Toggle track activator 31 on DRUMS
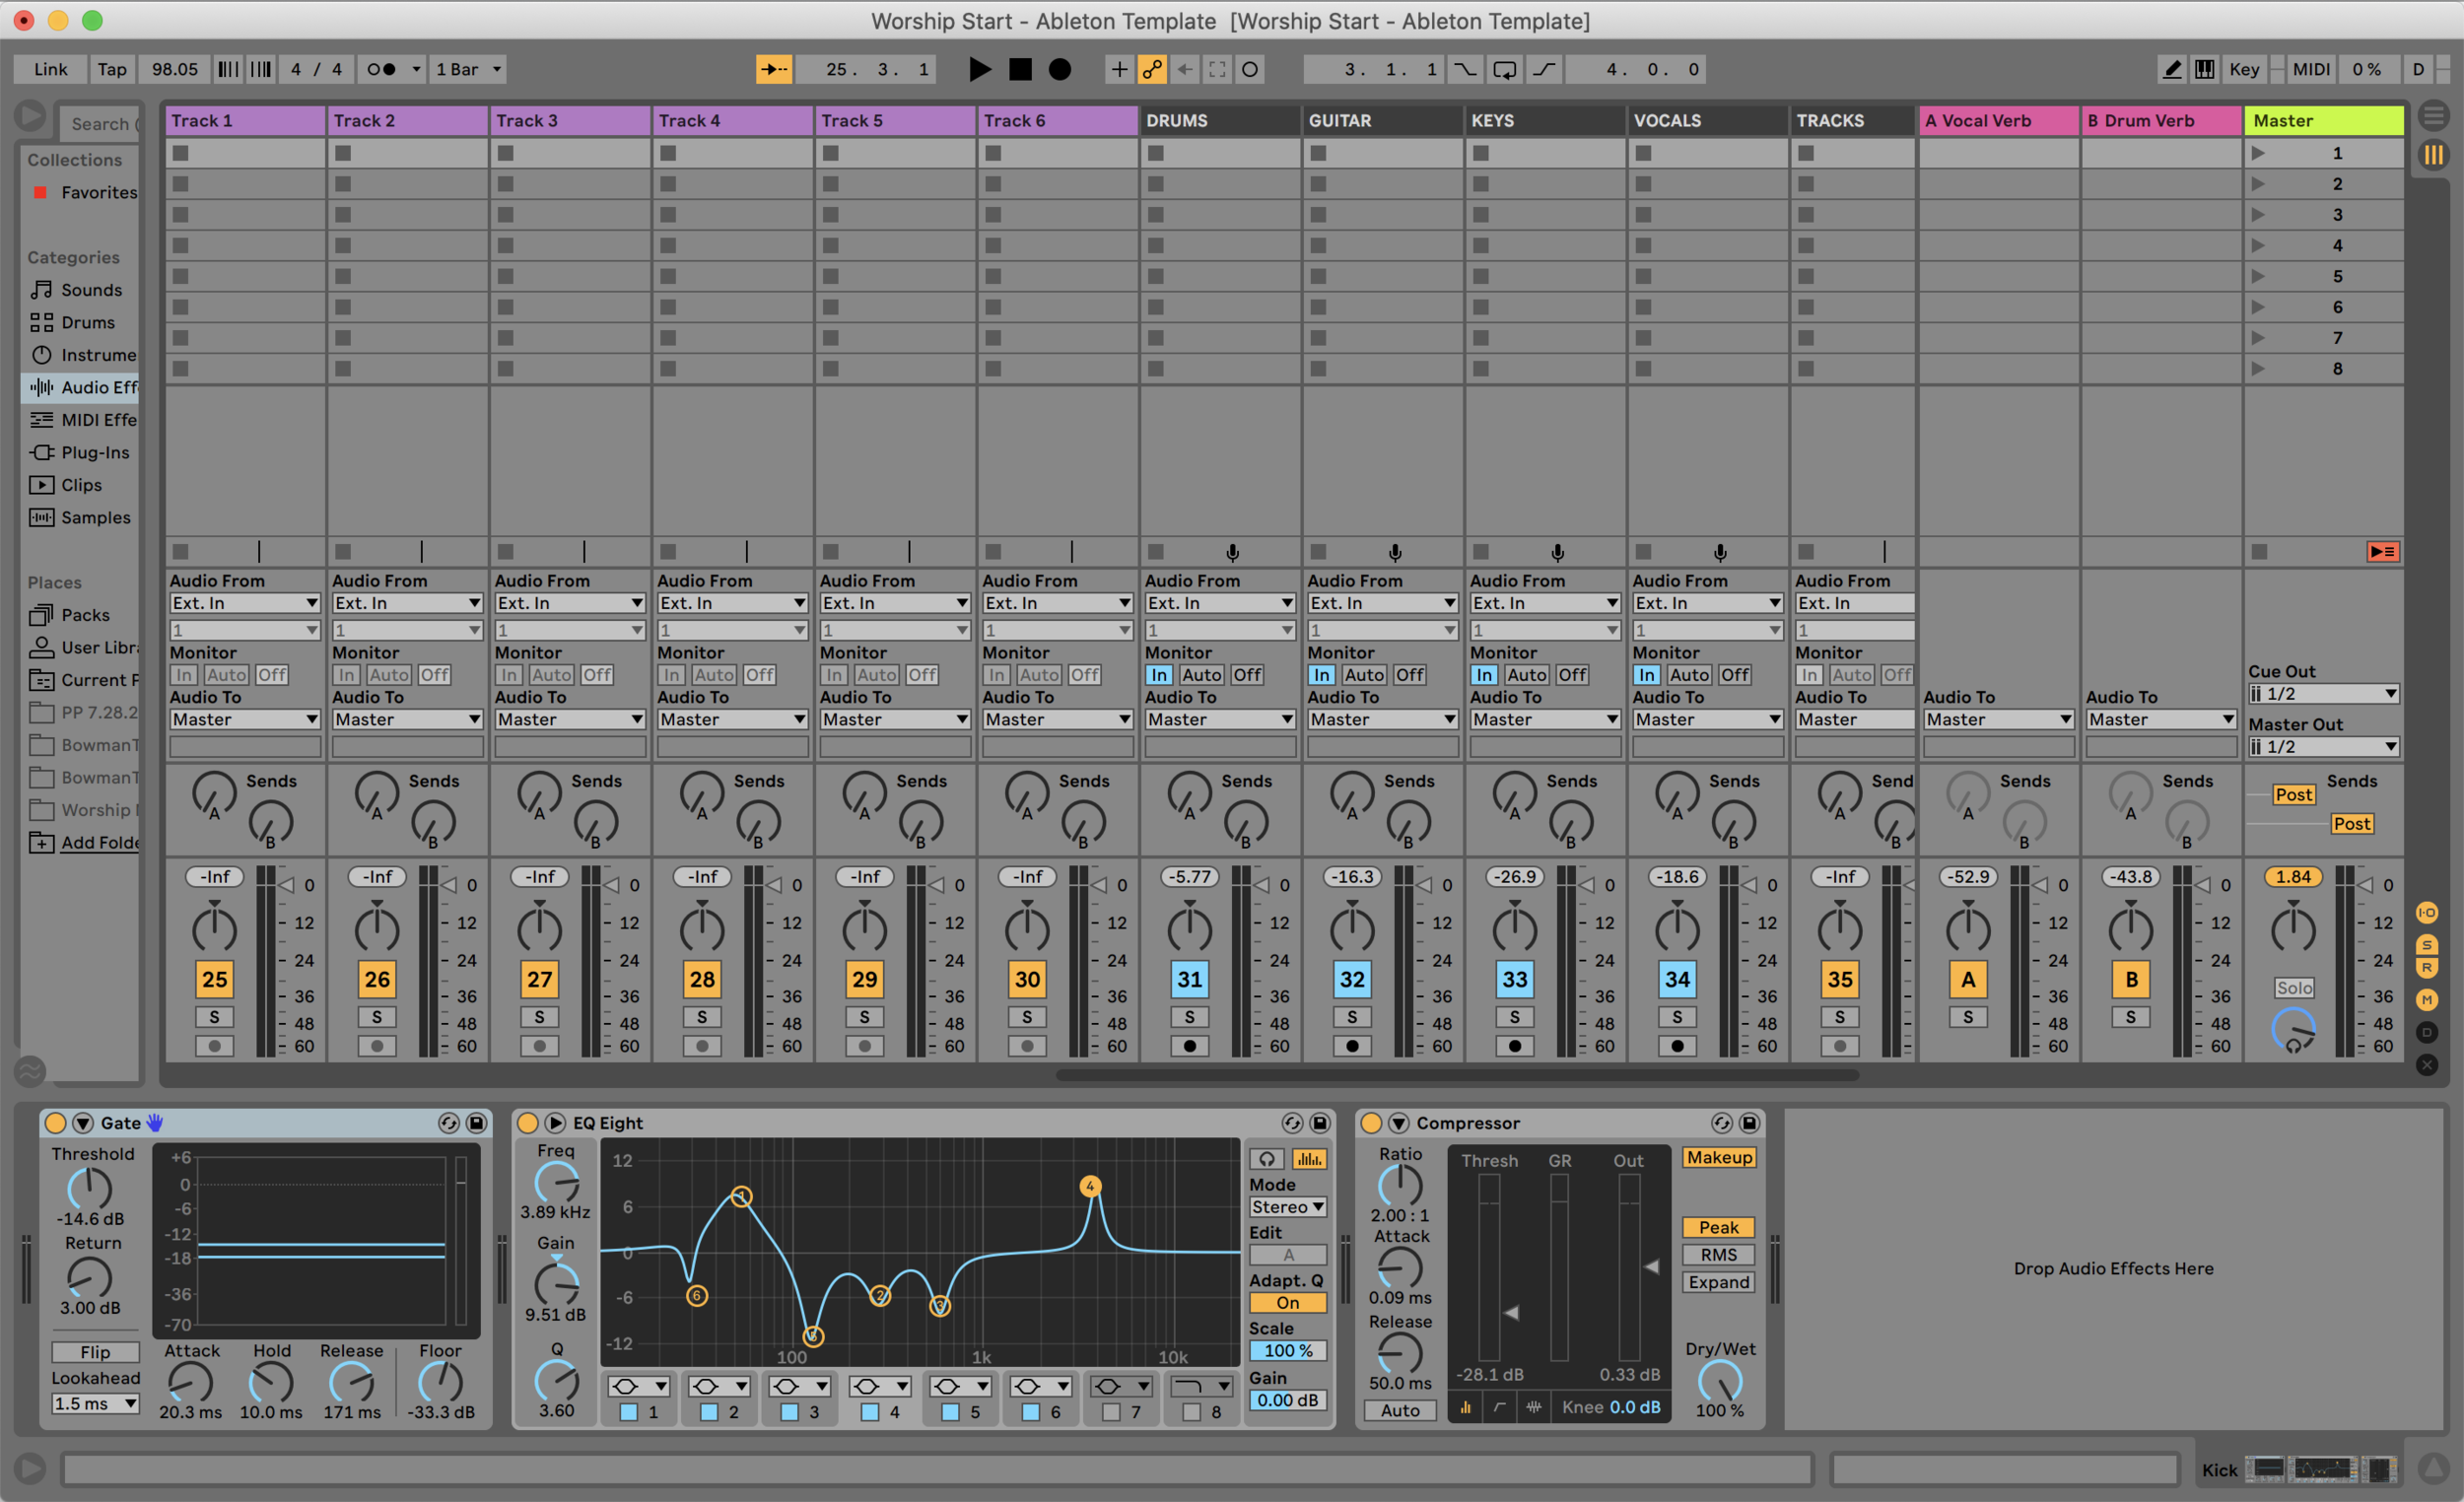Image resolution: width=2464 pixels, height=1502 pixels. [1189, 979]
